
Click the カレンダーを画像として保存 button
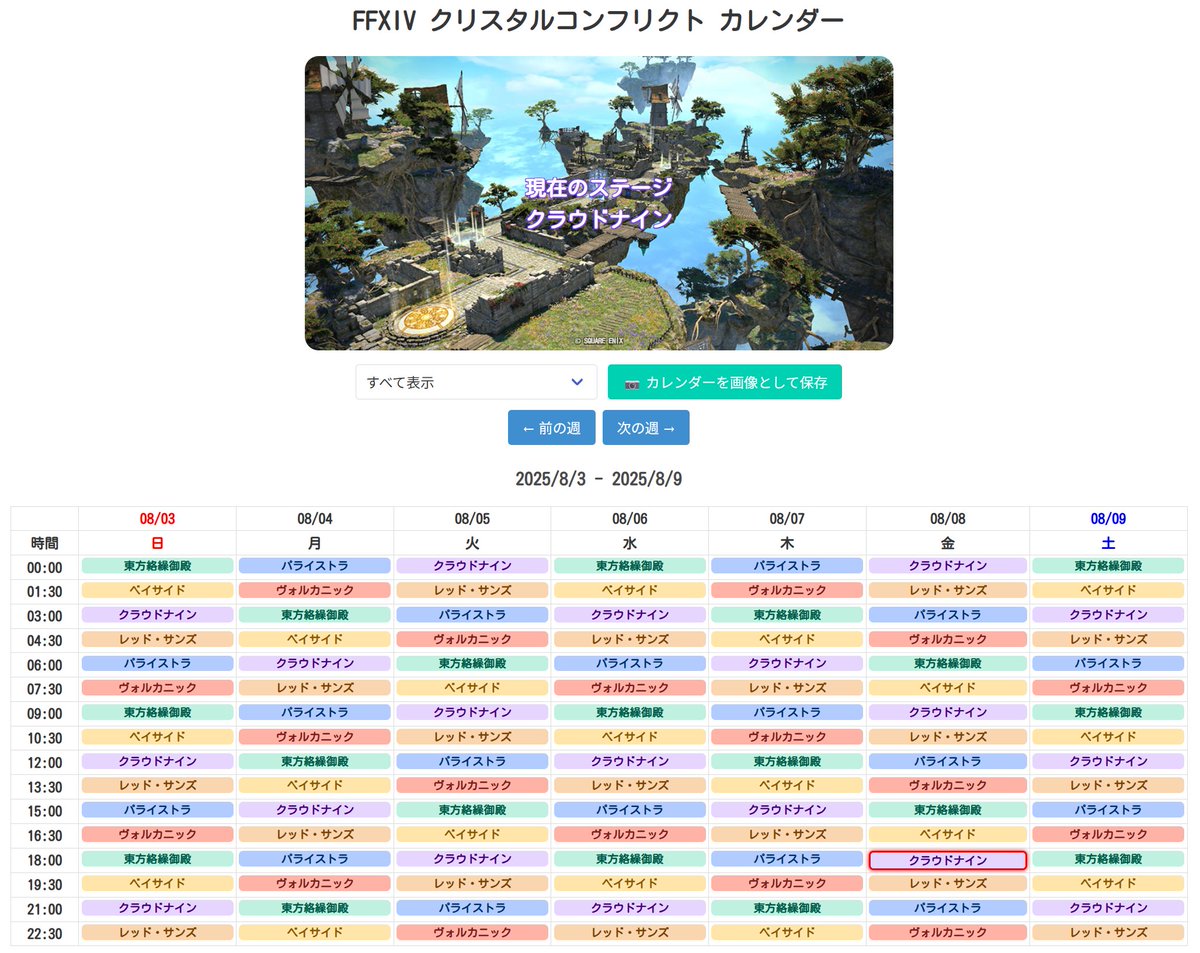coord(725,382)
